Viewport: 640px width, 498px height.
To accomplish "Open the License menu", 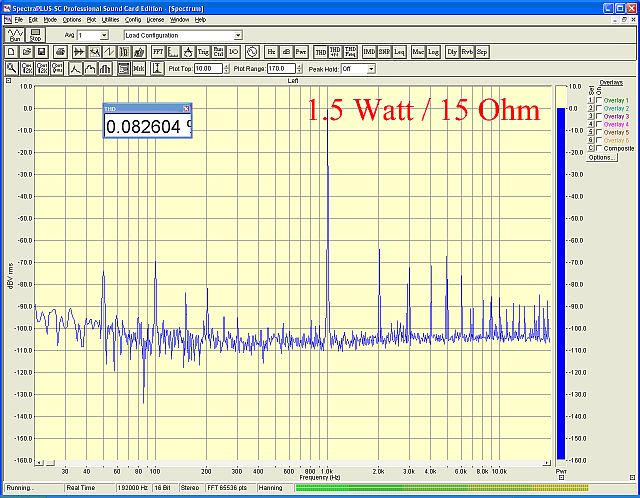I will (155, 20).
